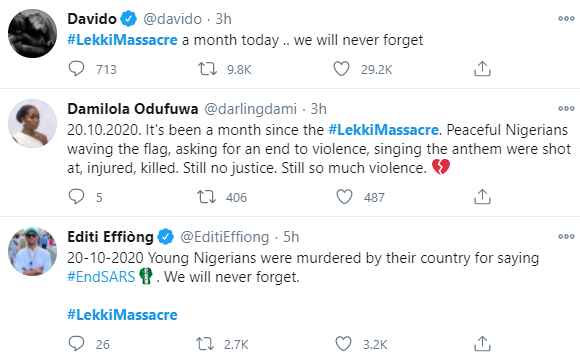
Task: Retweet Editi Effiòng's tweet with 2.7K retweets
Action: [x=205, y=344]
